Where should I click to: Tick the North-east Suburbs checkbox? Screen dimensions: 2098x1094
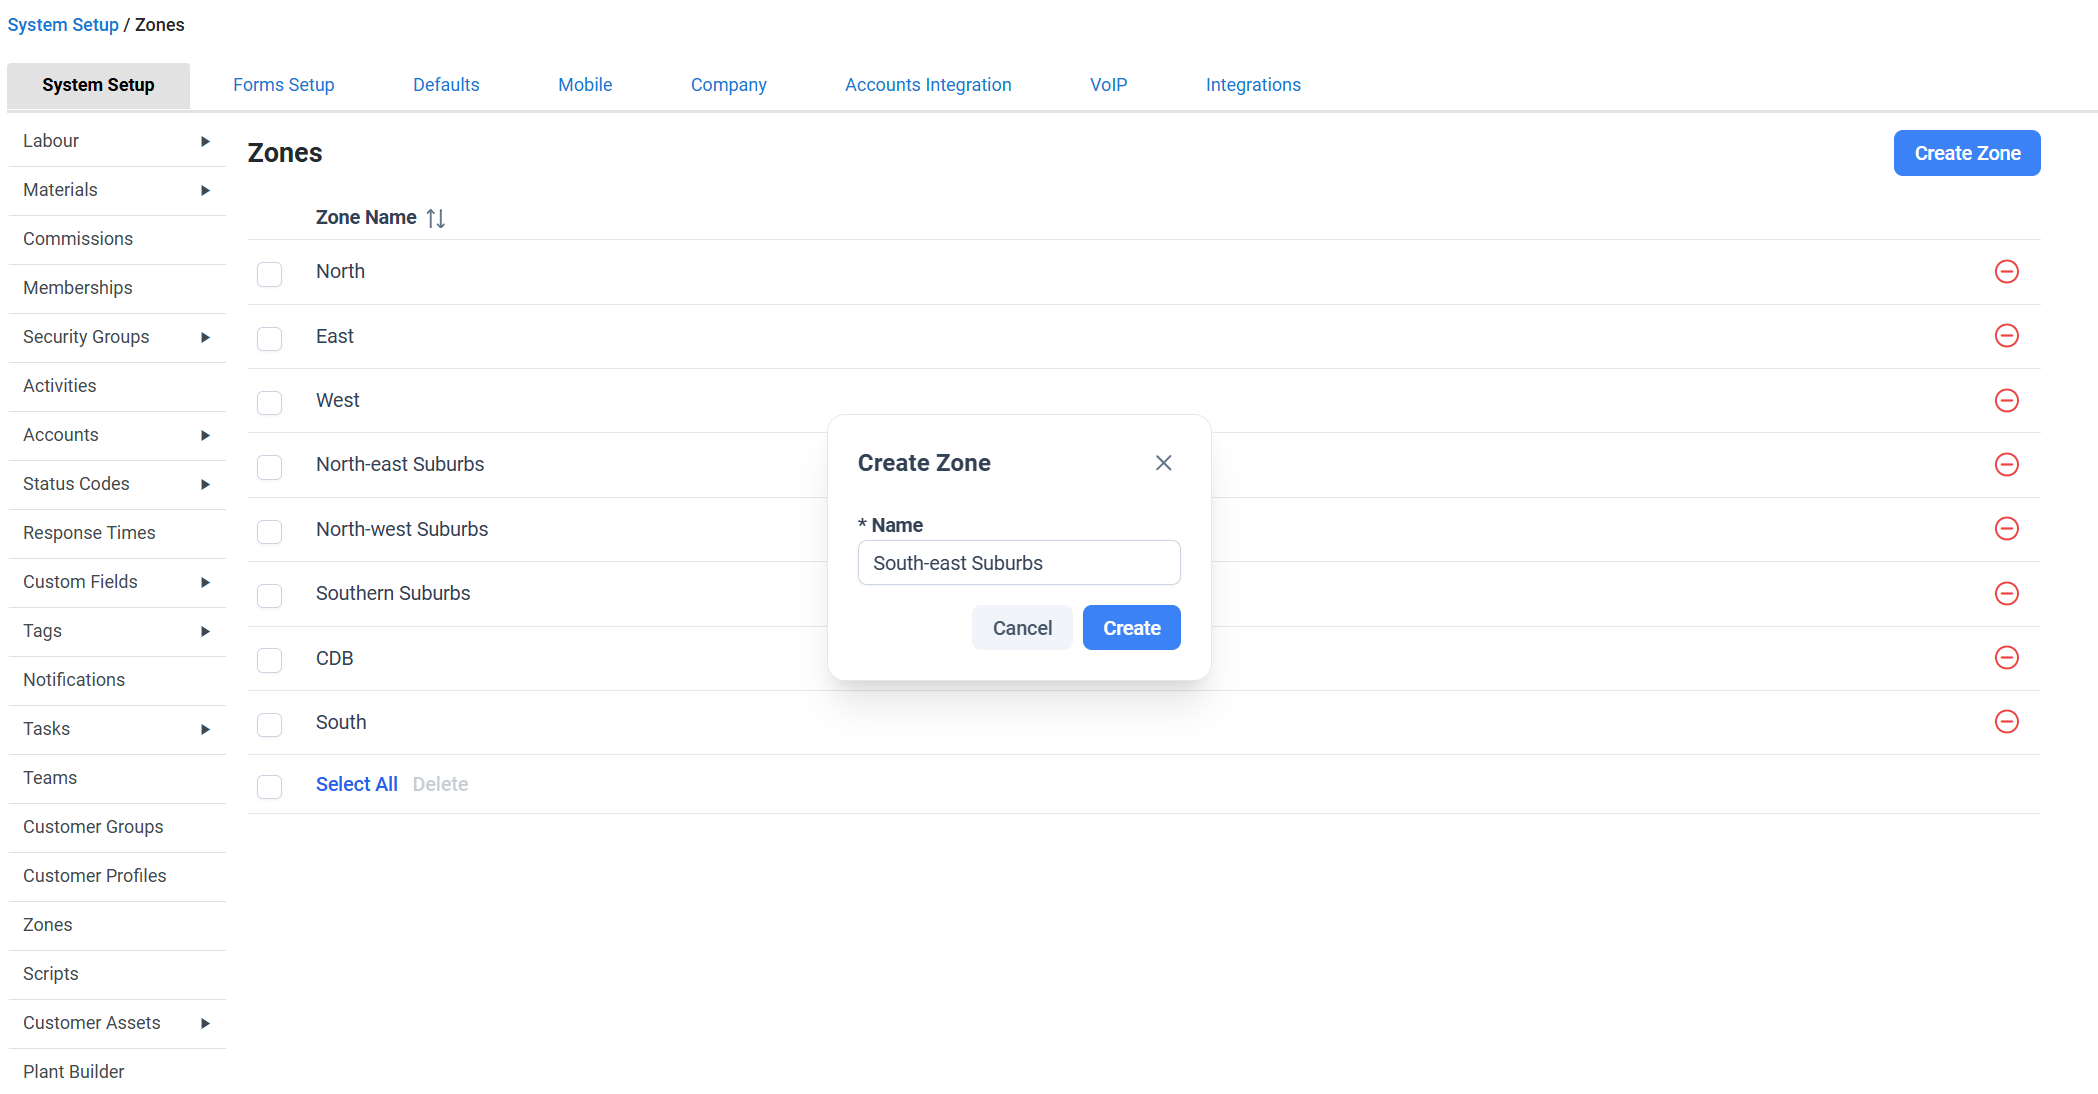click(269, 467)
